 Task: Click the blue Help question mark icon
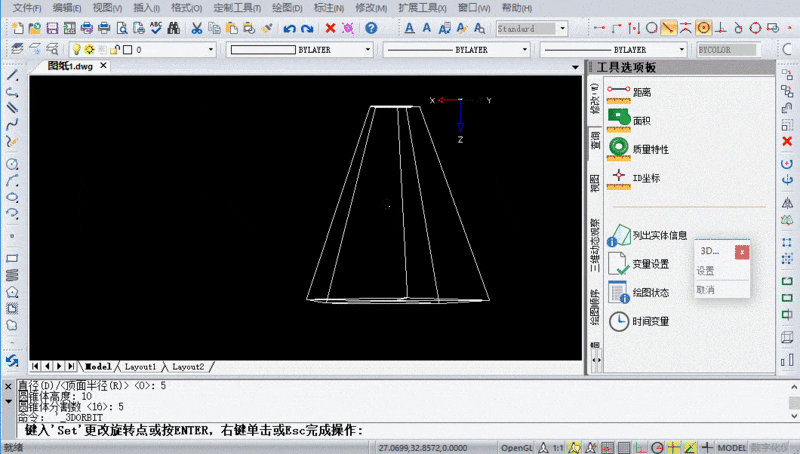[372, 28]
